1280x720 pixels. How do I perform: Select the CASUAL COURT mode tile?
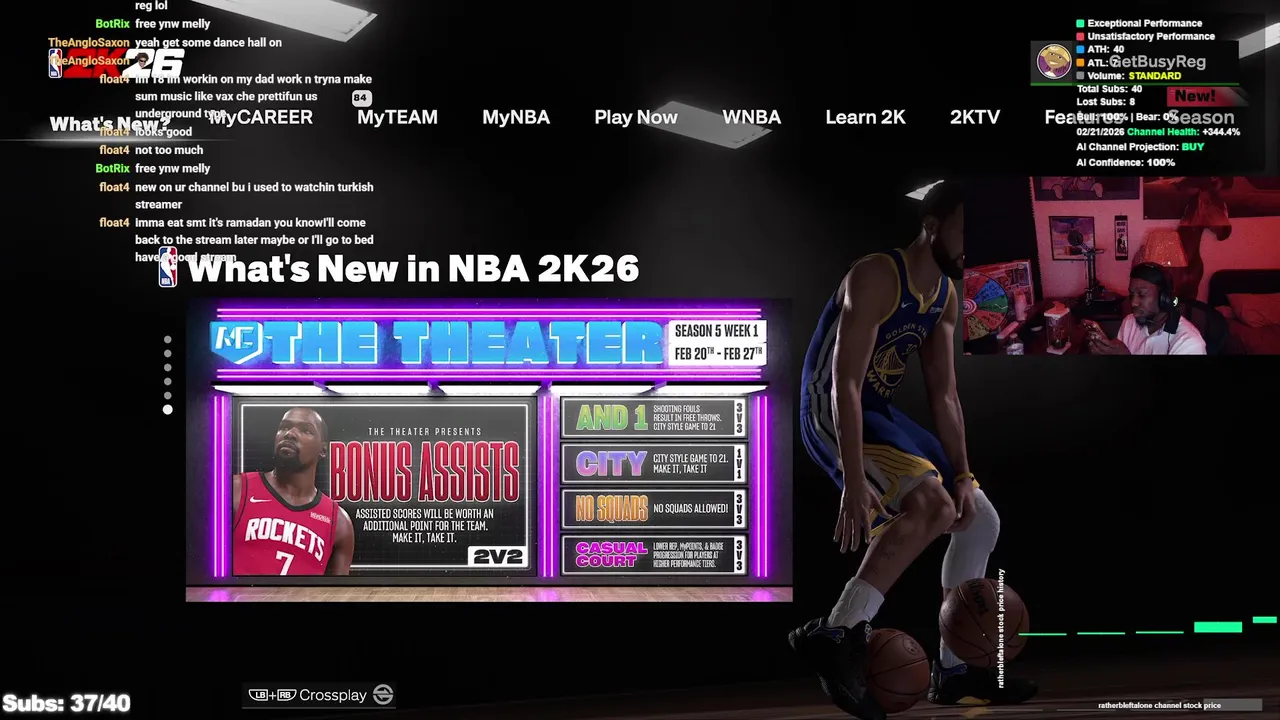coord(654,554)
